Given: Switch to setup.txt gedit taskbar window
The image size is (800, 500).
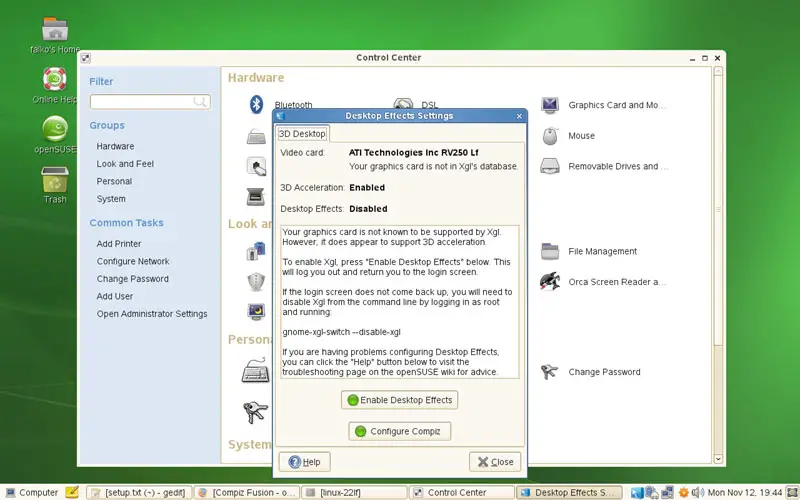Looking at the screenshot, I should point(139,492).
